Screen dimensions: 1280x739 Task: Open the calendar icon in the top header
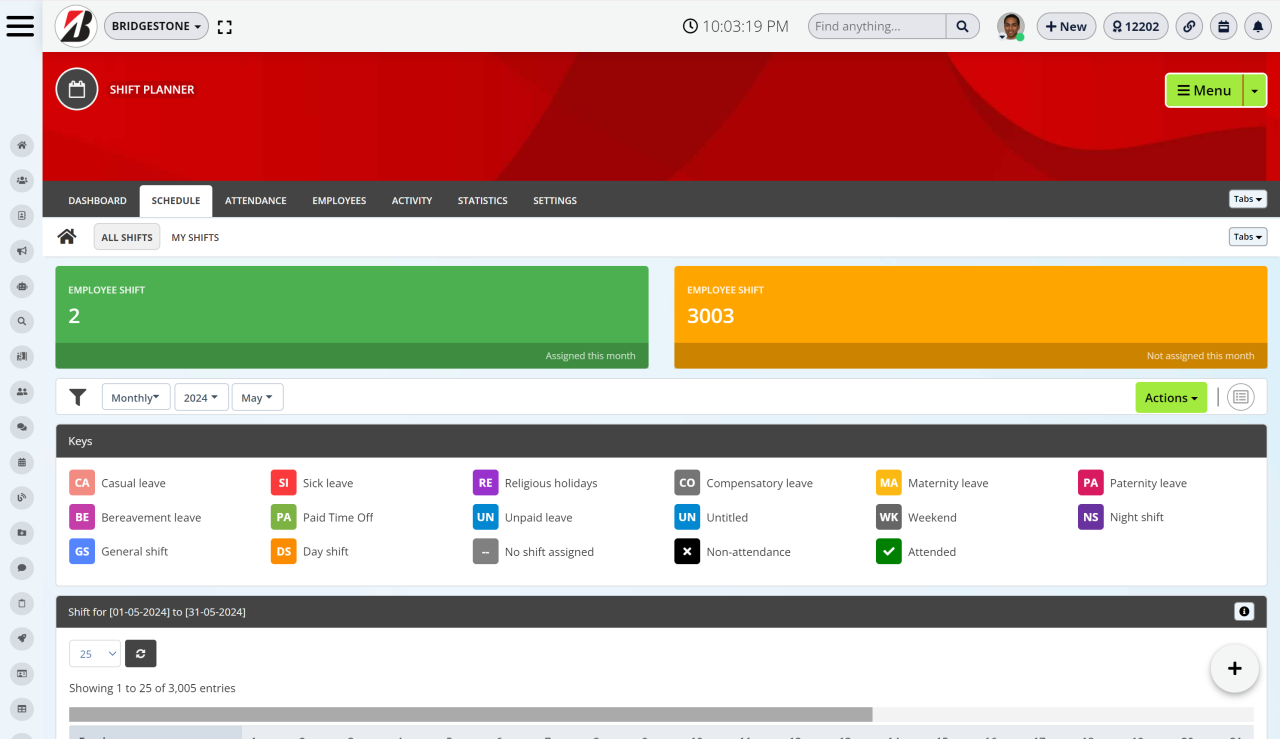1223,26
